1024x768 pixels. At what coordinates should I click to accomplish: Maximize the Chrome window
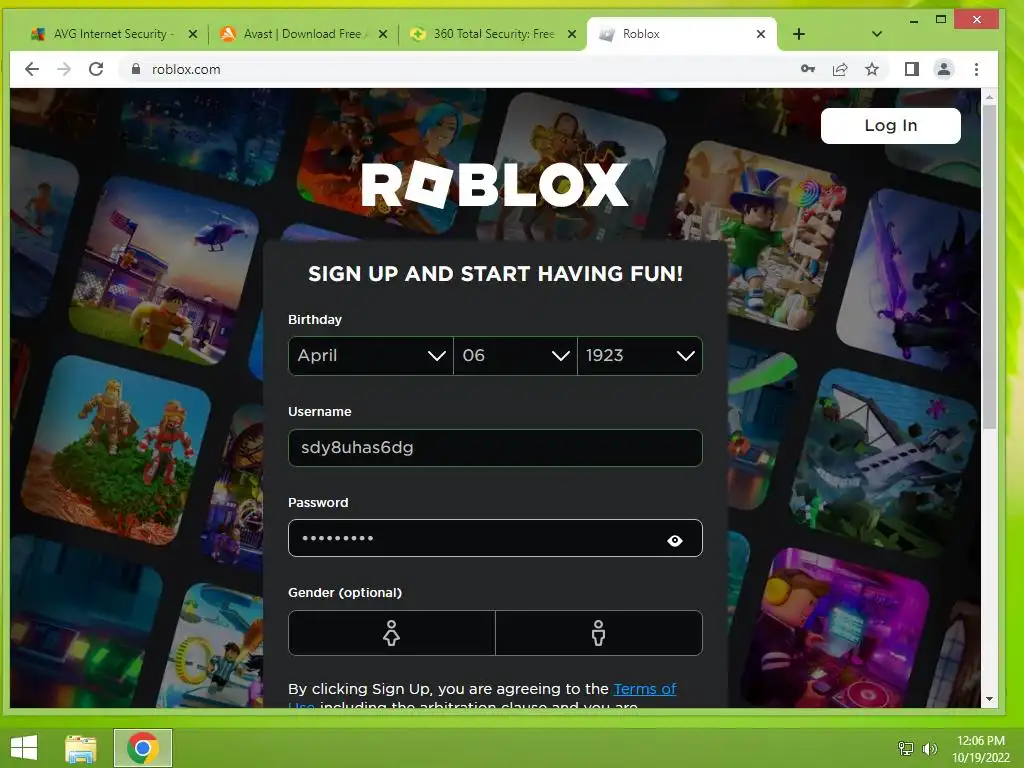940,20
